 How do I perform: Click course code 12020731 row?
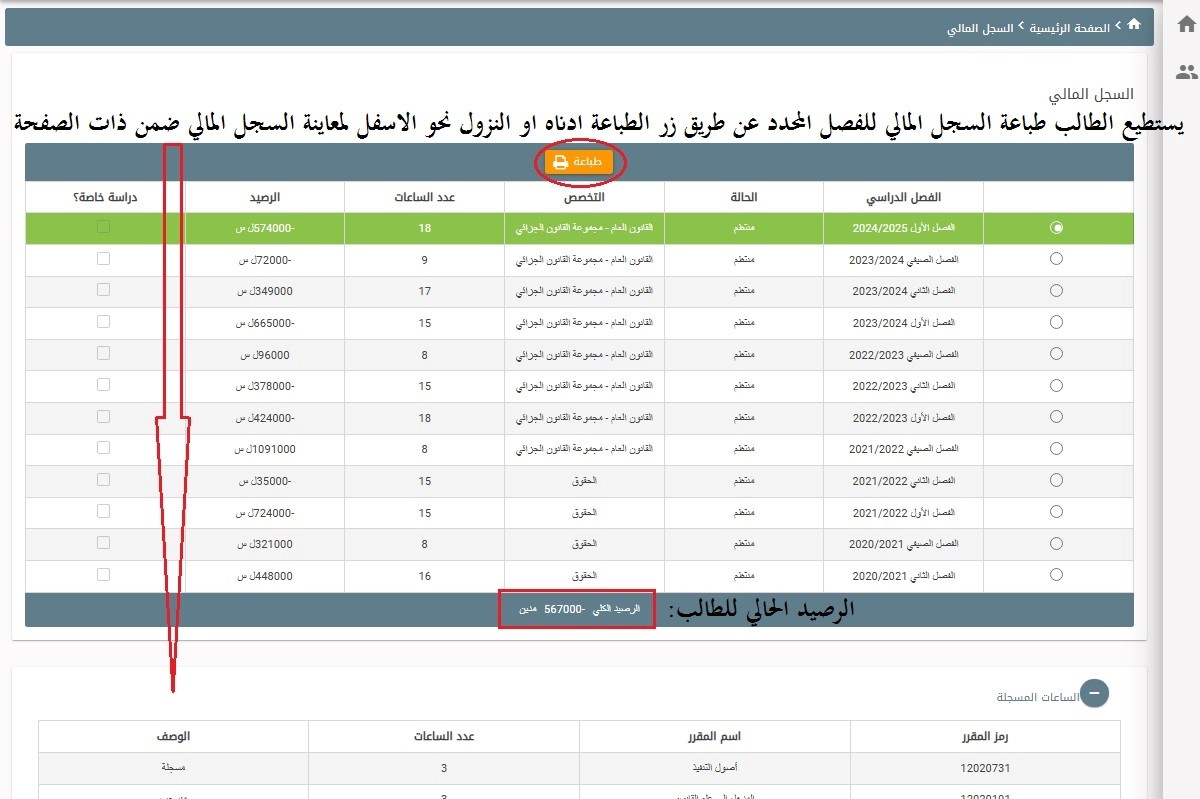click(x=986, y=768)
